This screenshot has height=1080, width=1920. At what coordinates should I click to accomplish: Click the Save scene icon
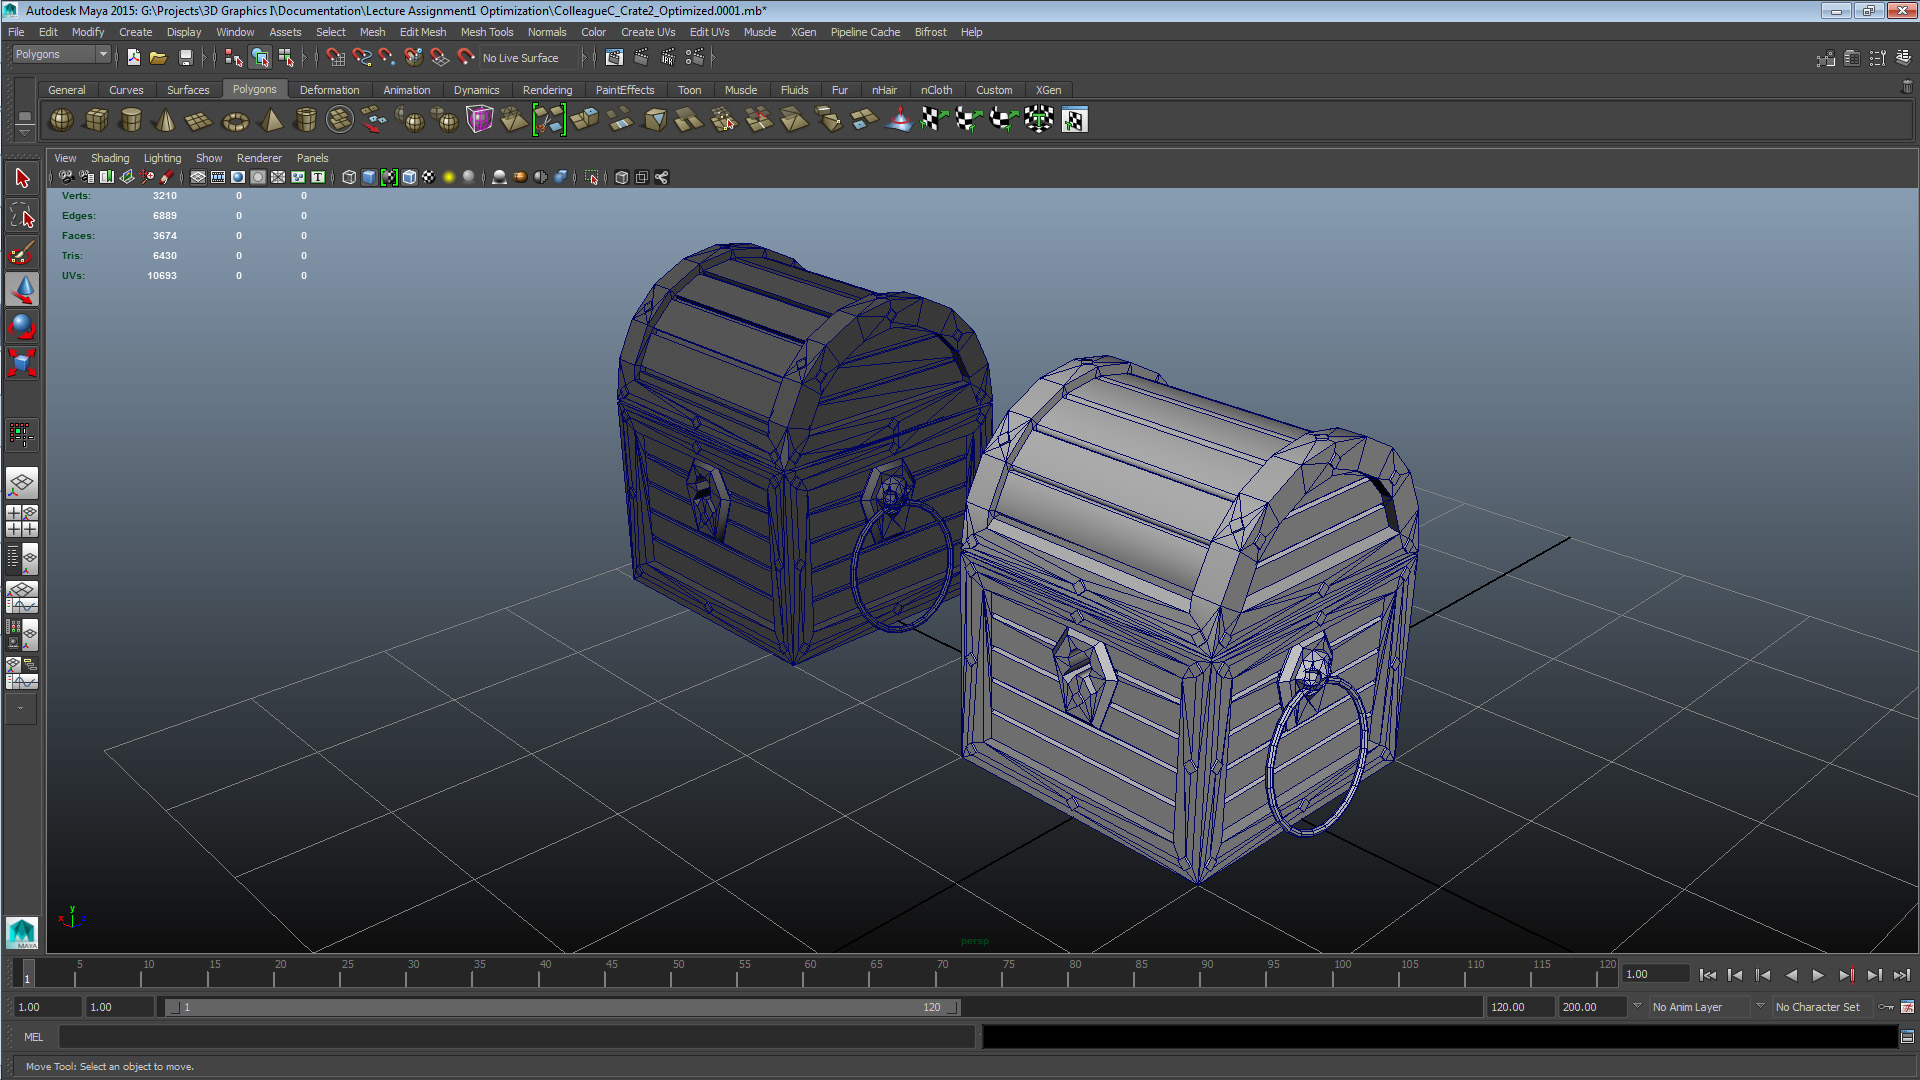click(185, 58)
